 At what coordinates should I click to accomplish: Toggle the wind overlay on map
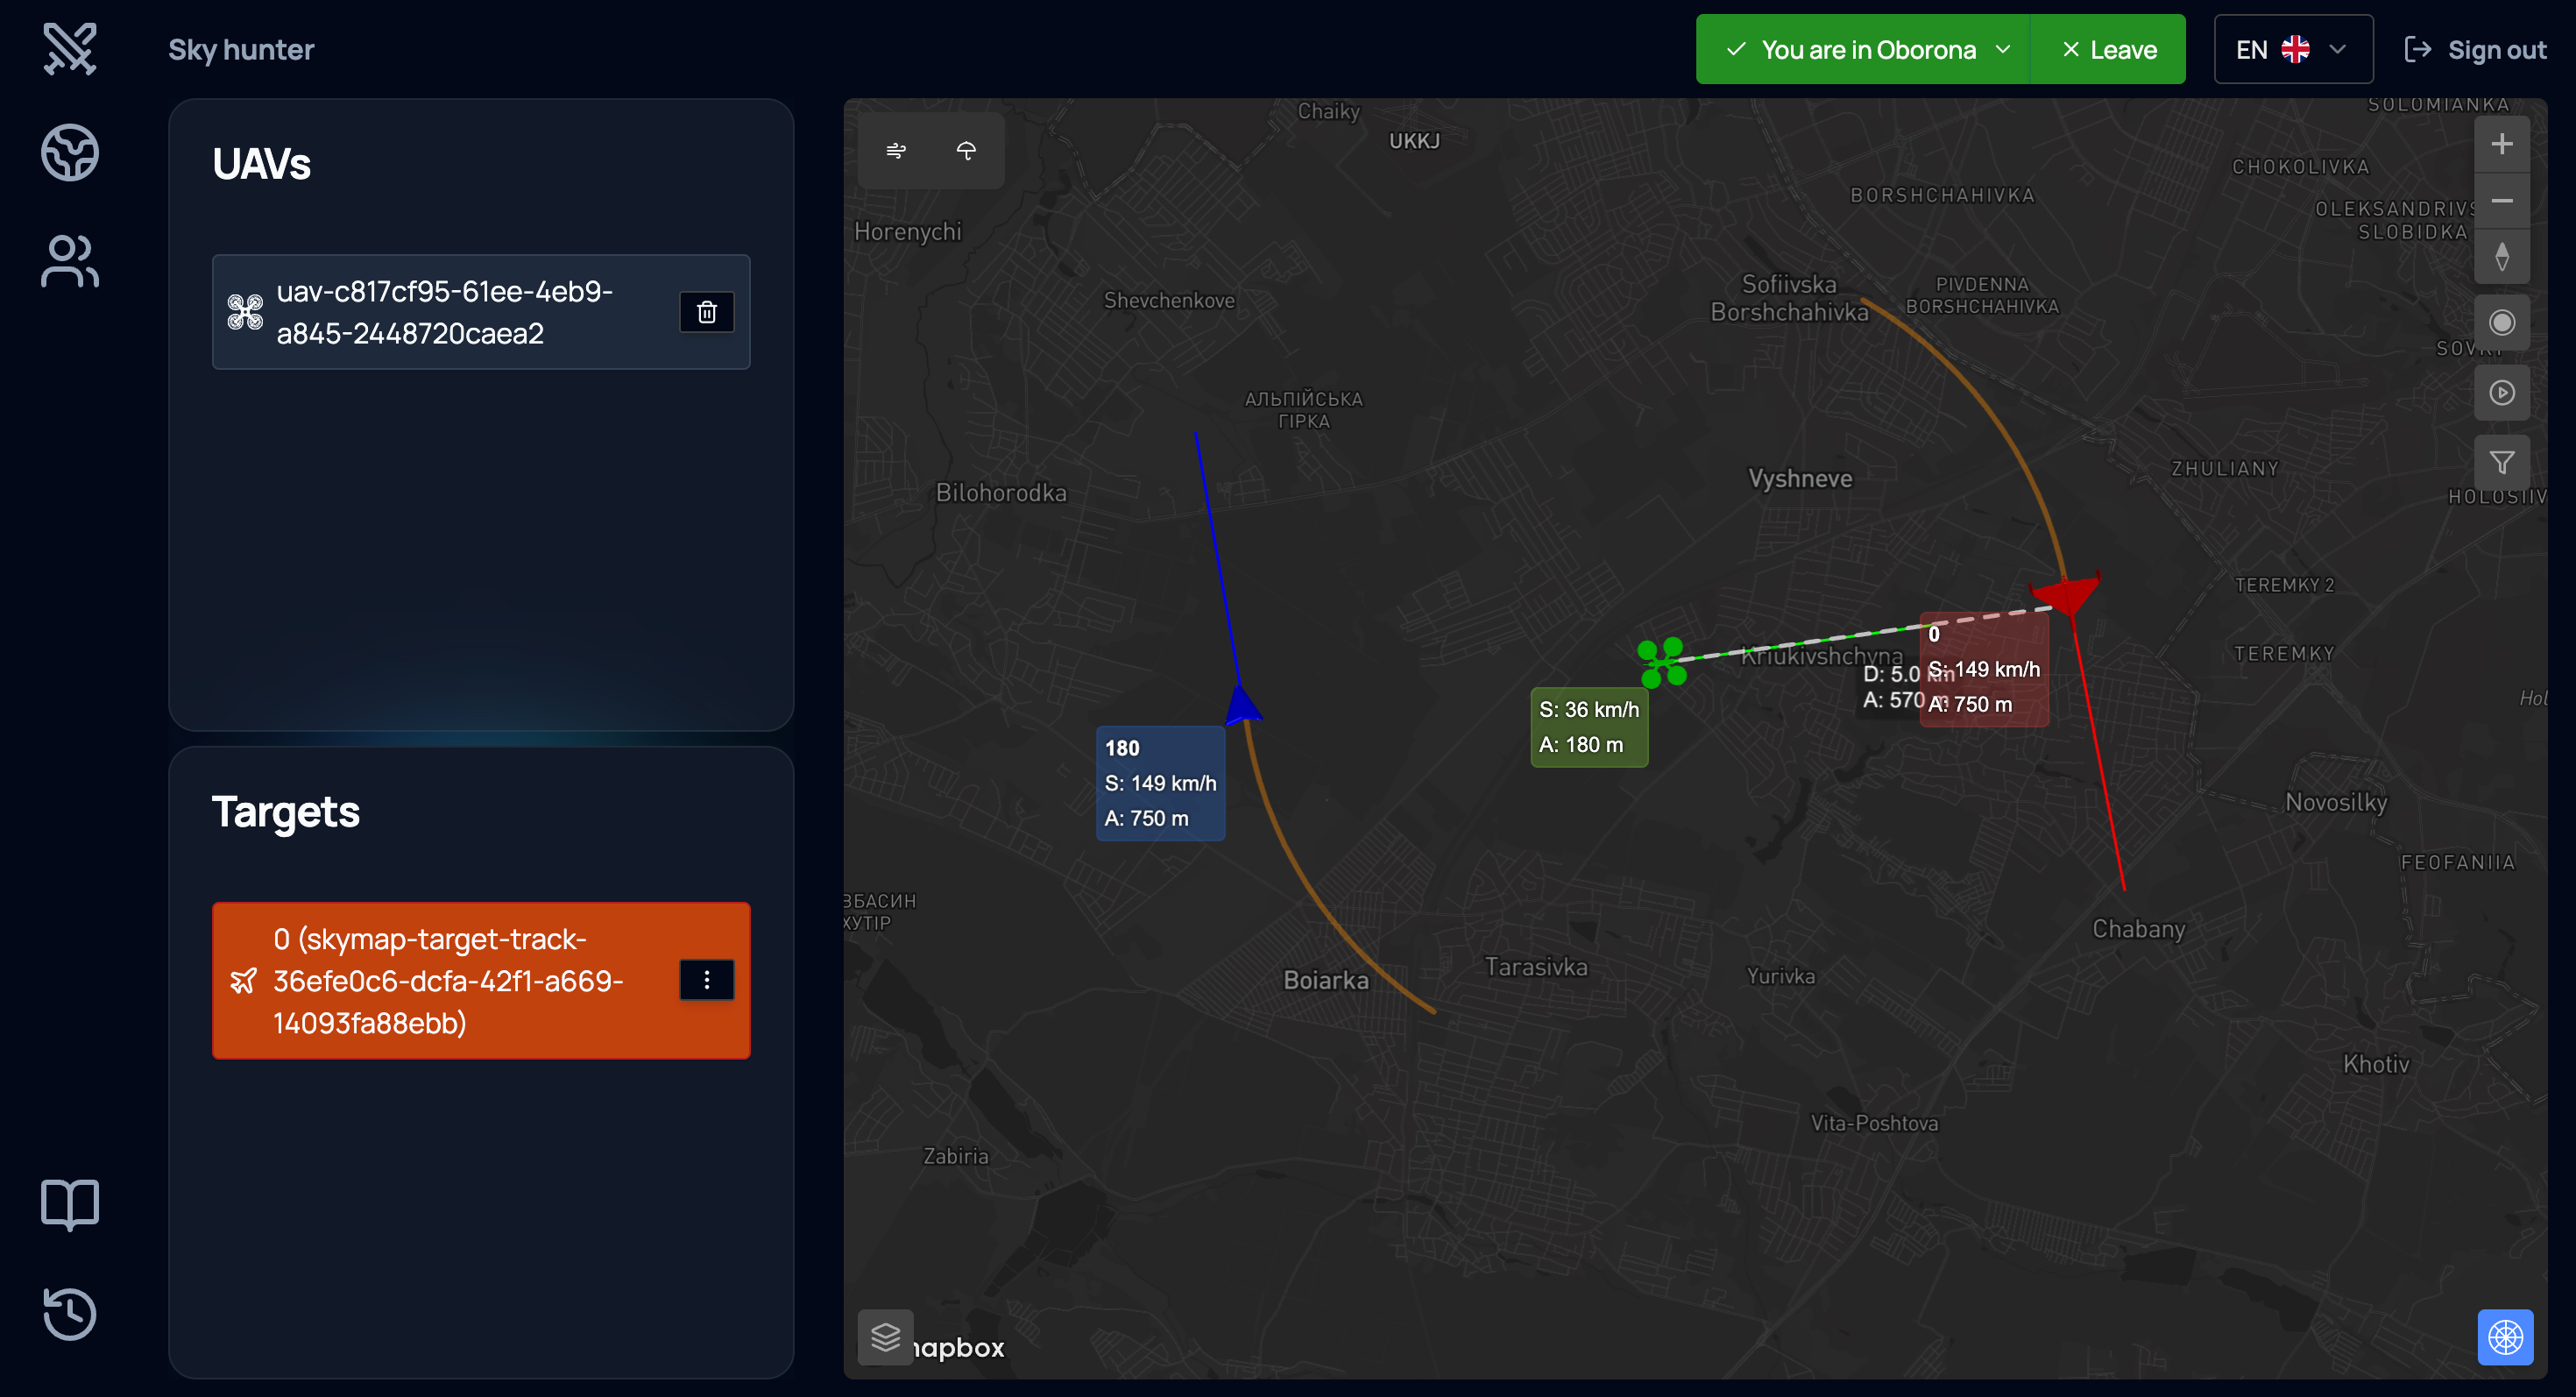896,151
